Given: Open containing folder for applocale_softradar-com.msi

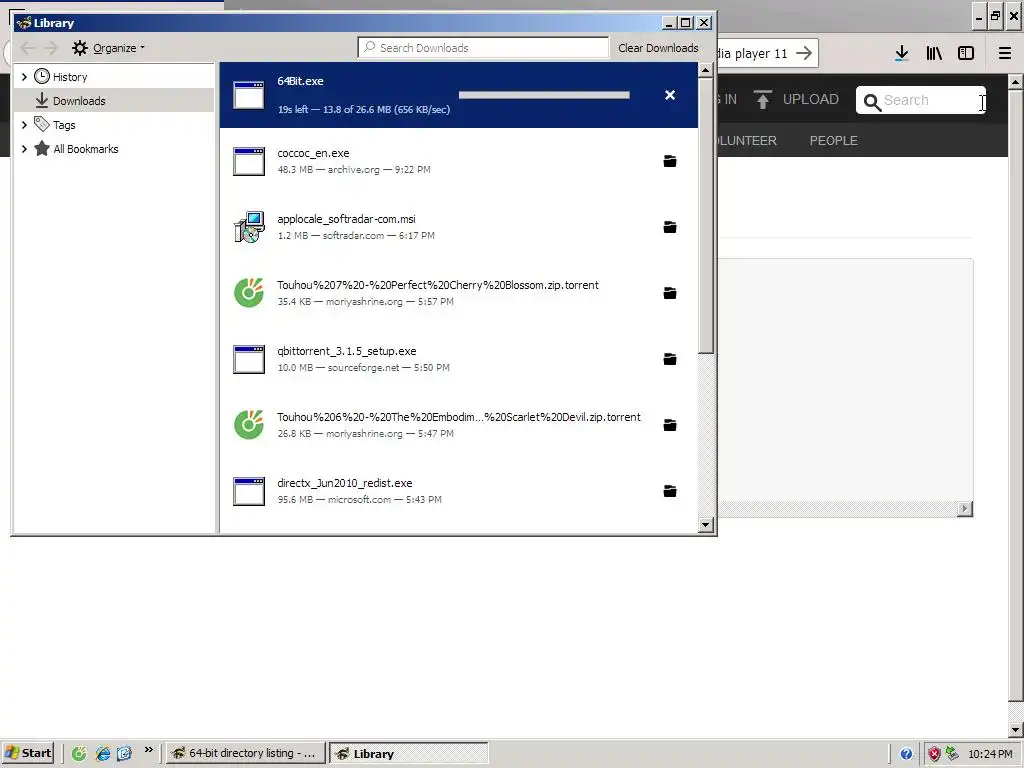Looking at the screenshot, I should tap(669, 227).
